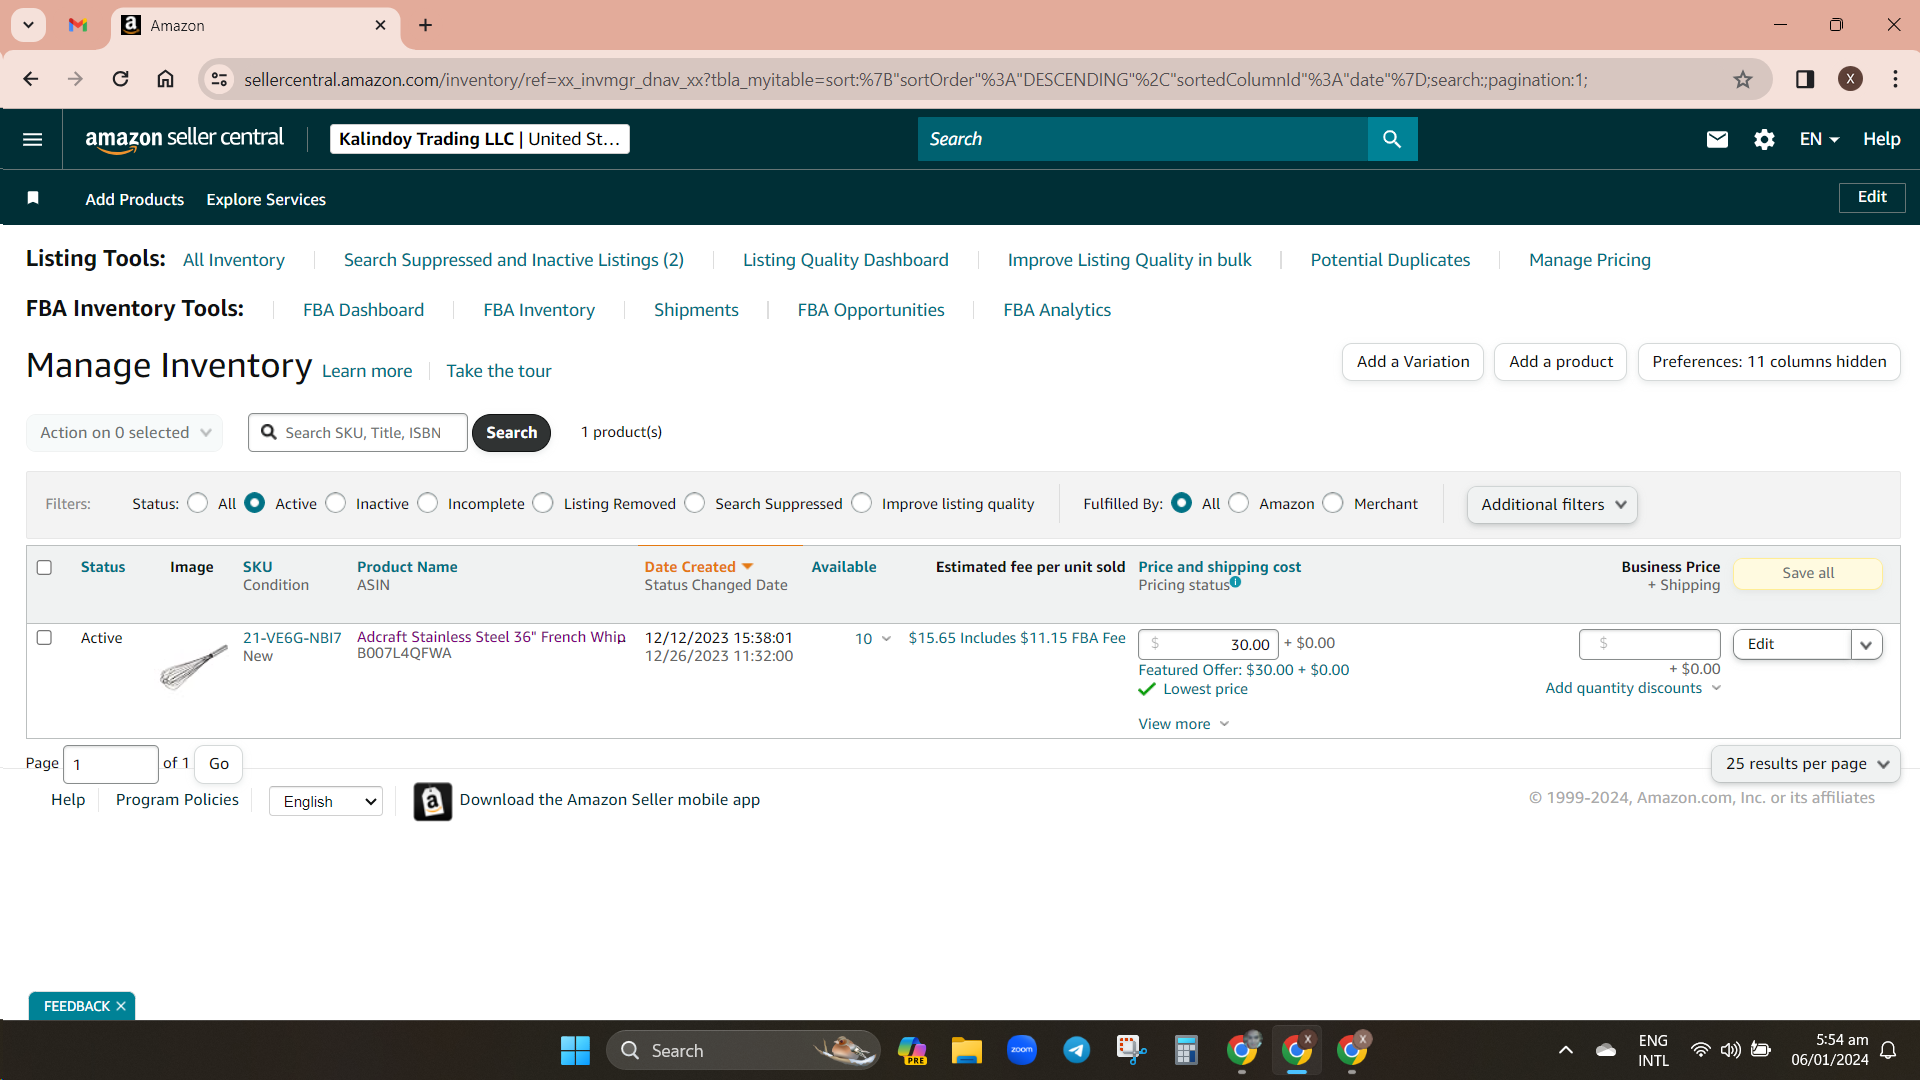Image resolution: width=1920 pixels, height=1080 pixels.
Task: Open Snipping Tool from the taskbar
Action: click(1131, 1050)
